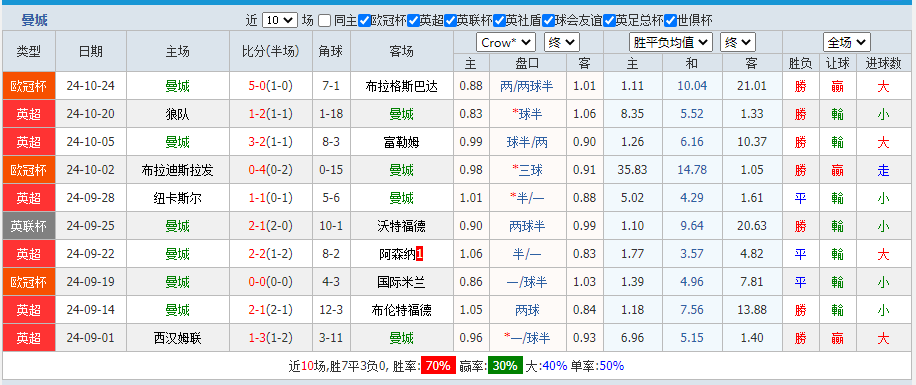Open the 狼队 team link
916x385 pixels.
[178, 115]
